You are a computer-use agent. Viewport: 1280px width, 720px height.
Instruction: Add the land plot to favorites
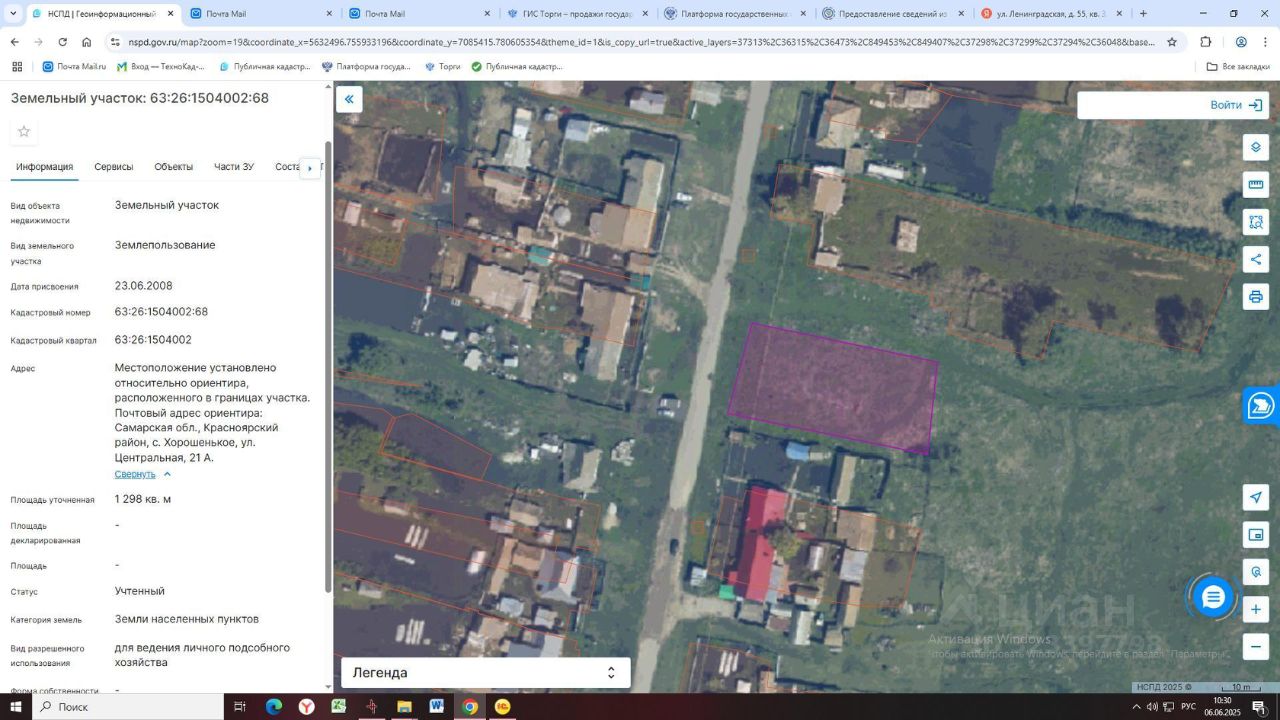24,131
